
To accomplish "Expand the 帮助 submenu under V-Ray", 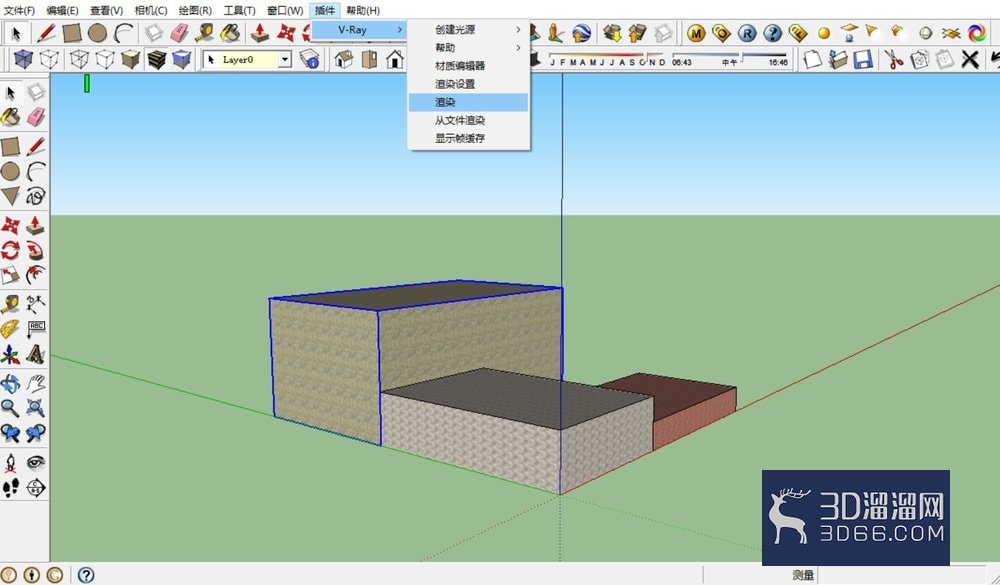I will [x=469, y=48].
